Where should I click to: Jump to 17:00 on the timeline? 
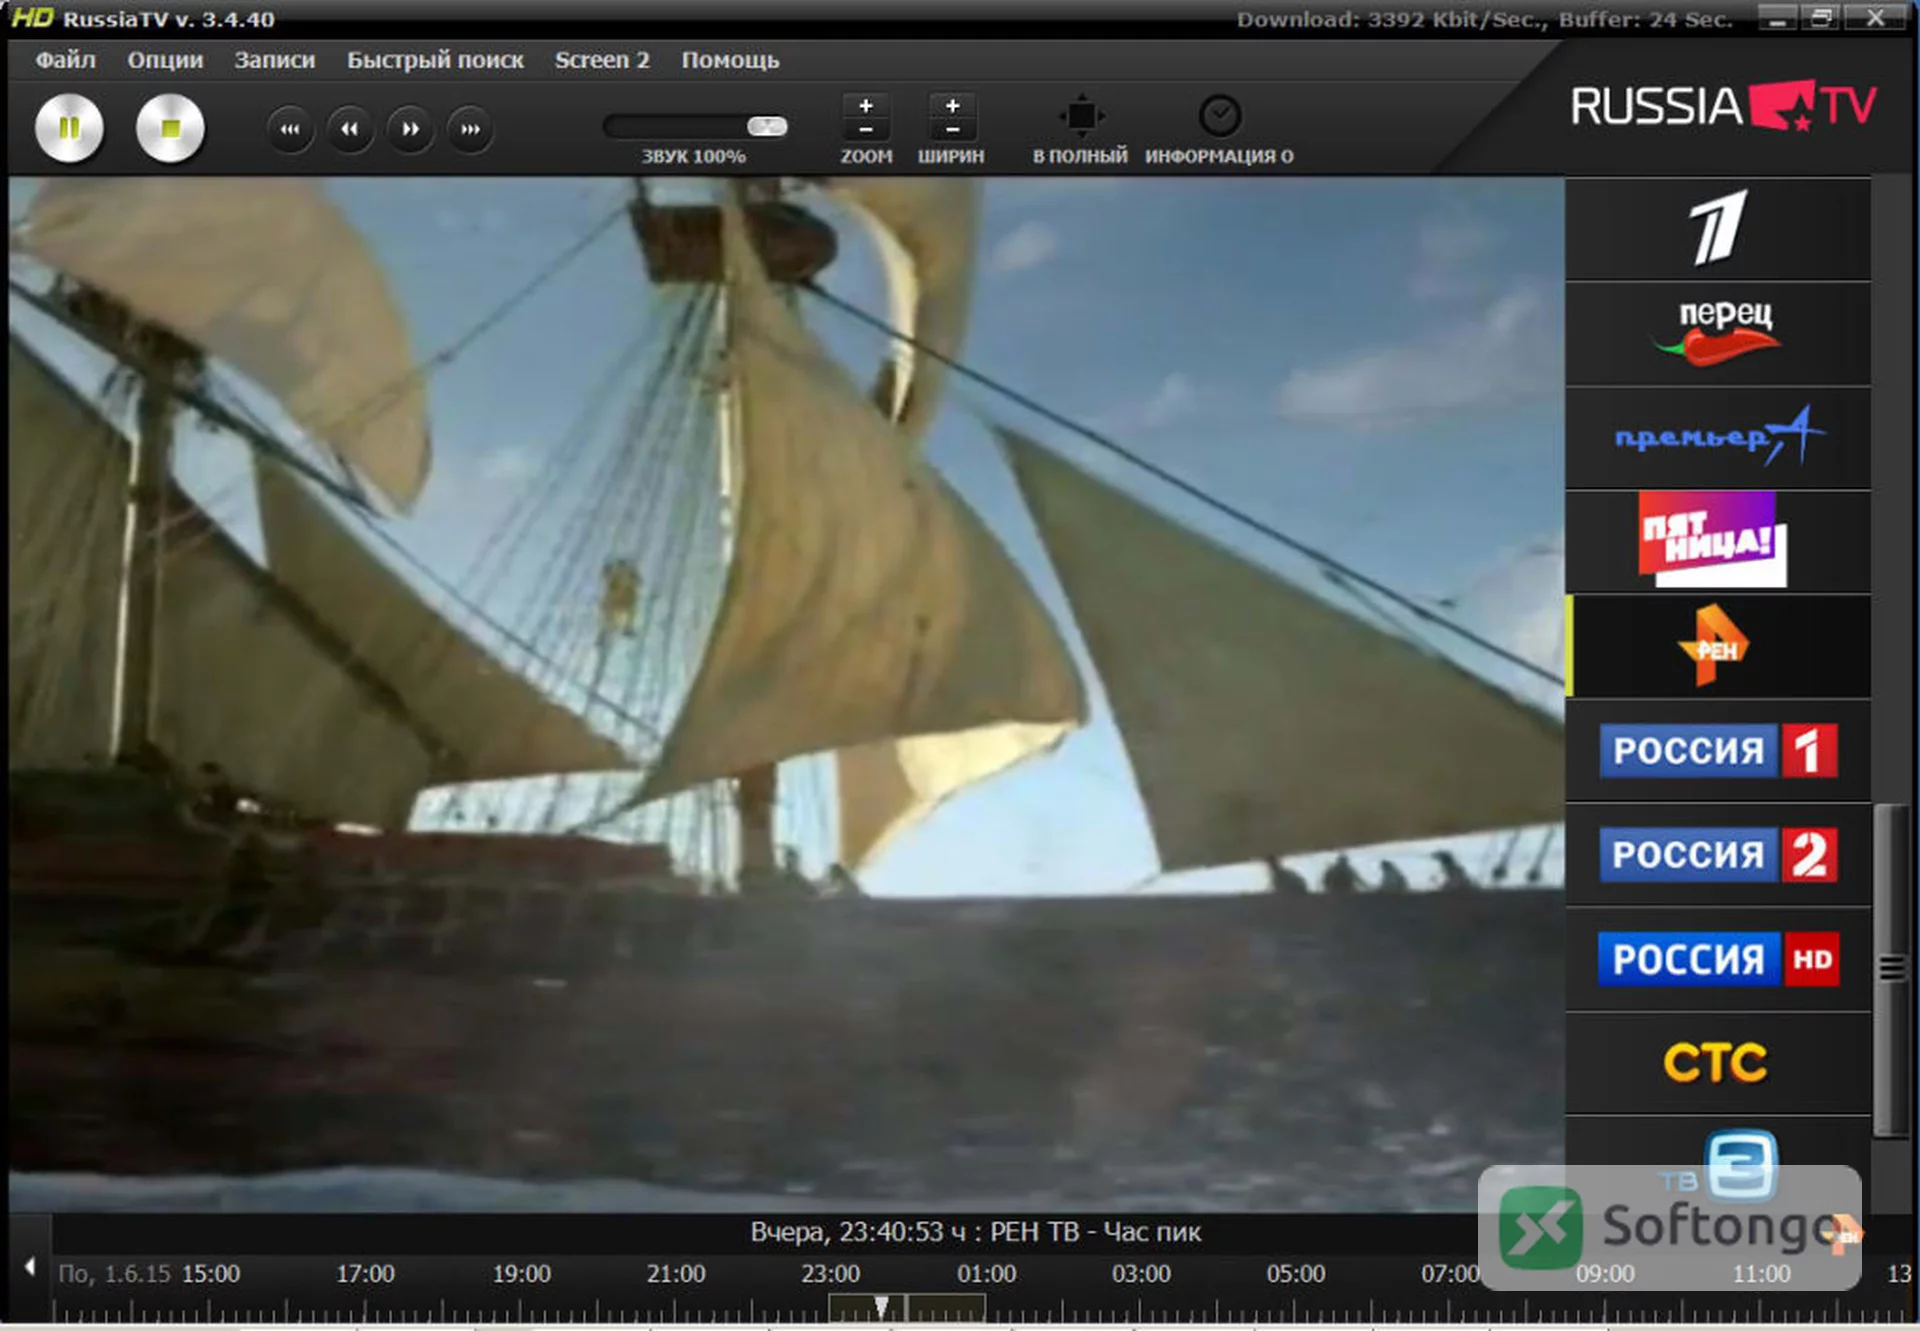(x=365, y=1274)
